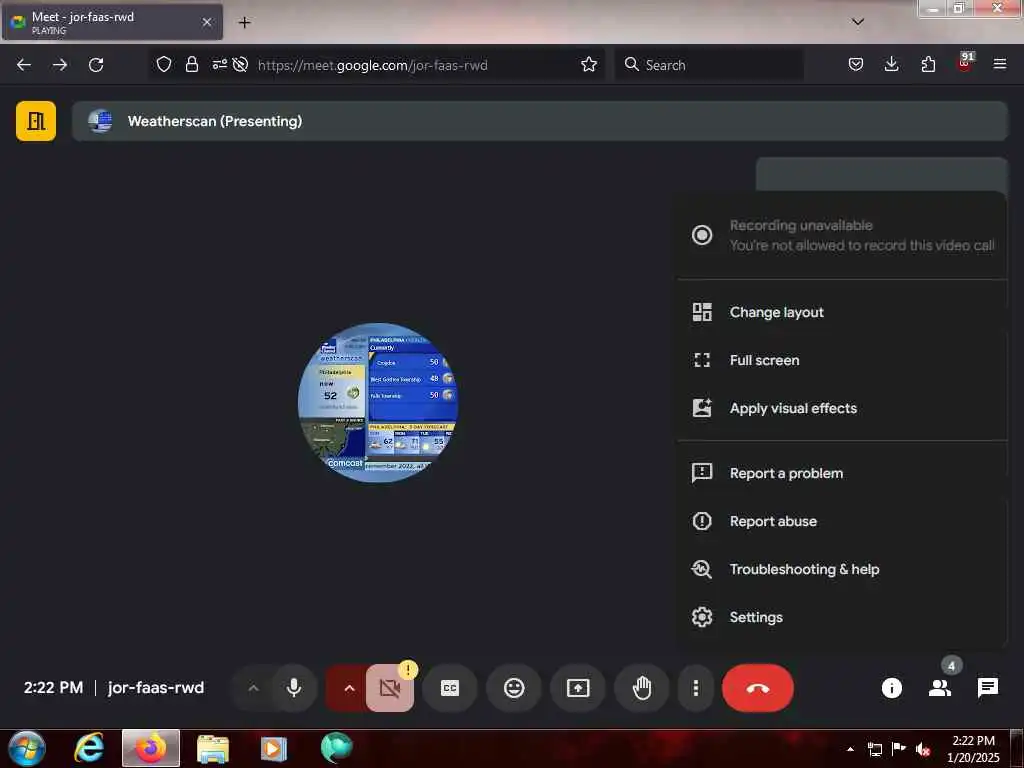Viewport: 1024px width, 768px height.
Task: Close the Meet - jor-faas-rwd tab
Action: [206, 22]
